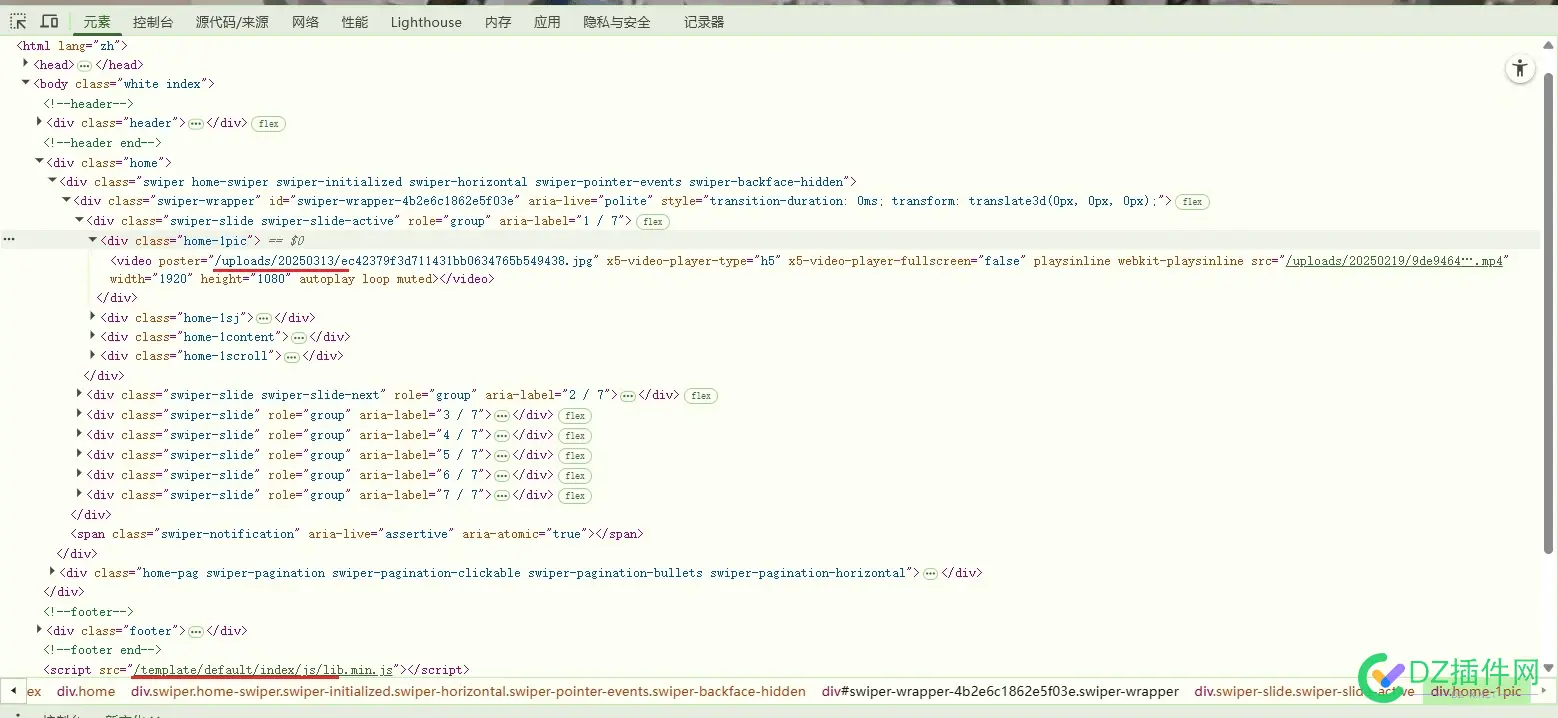Click the three-dot row menu in gutter

click(x=9, y=240)
